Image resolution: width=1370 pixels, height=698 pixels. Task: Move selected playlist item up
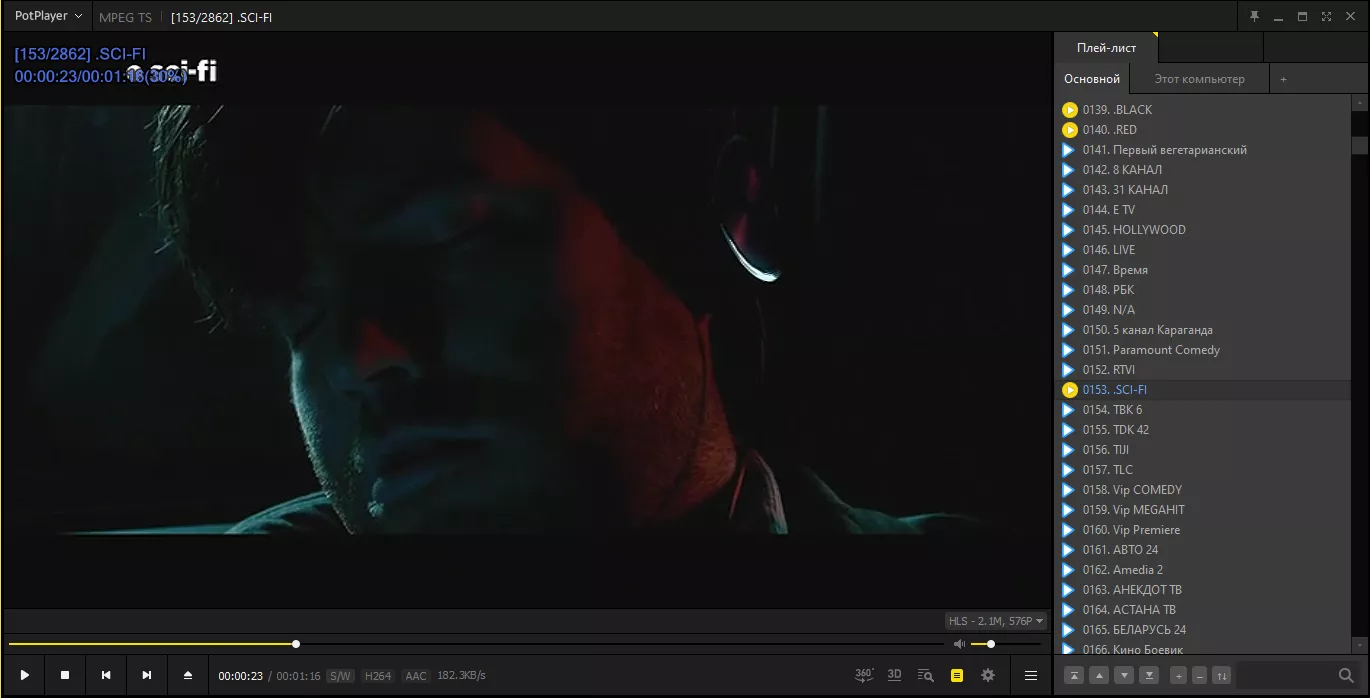point(1100,675)
